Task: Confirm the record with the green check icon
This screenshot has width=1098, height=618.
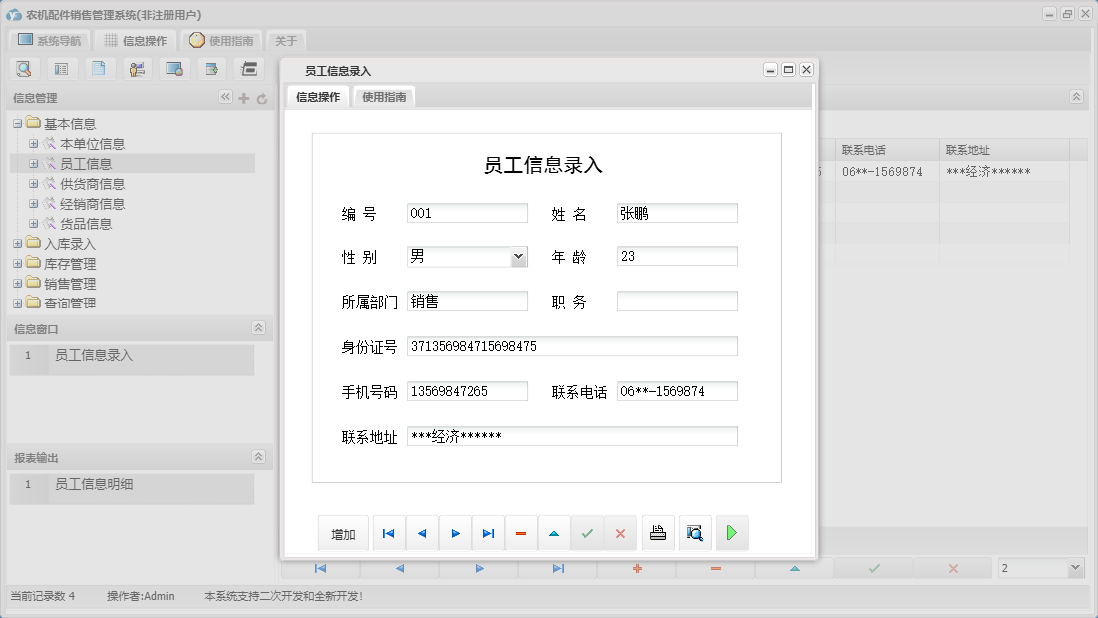Action: [587, 533]
